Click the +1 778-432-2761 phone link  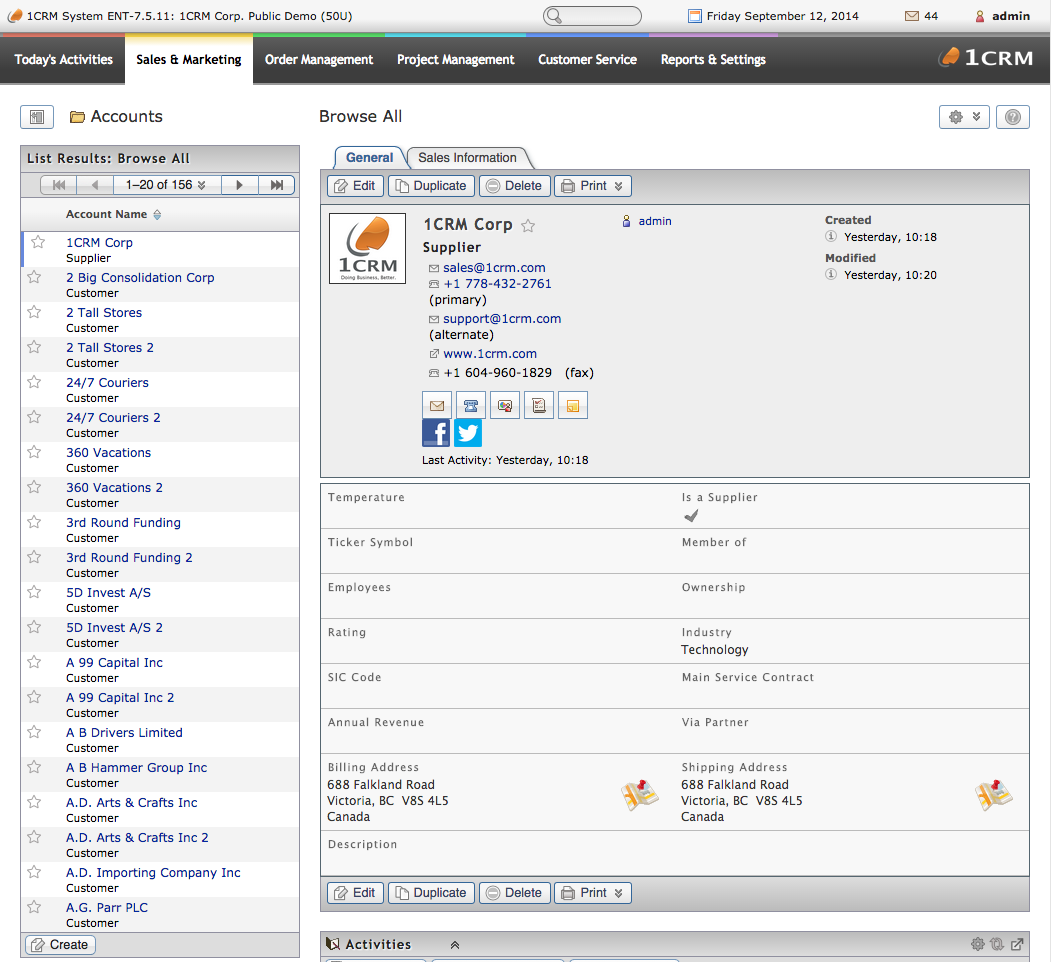[x=497, y=284]
